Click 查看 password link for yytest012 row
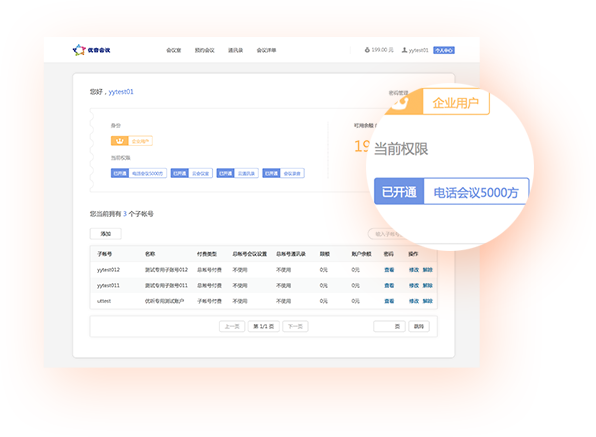Viewport: 596px width, 437px height. click(389, 270)
